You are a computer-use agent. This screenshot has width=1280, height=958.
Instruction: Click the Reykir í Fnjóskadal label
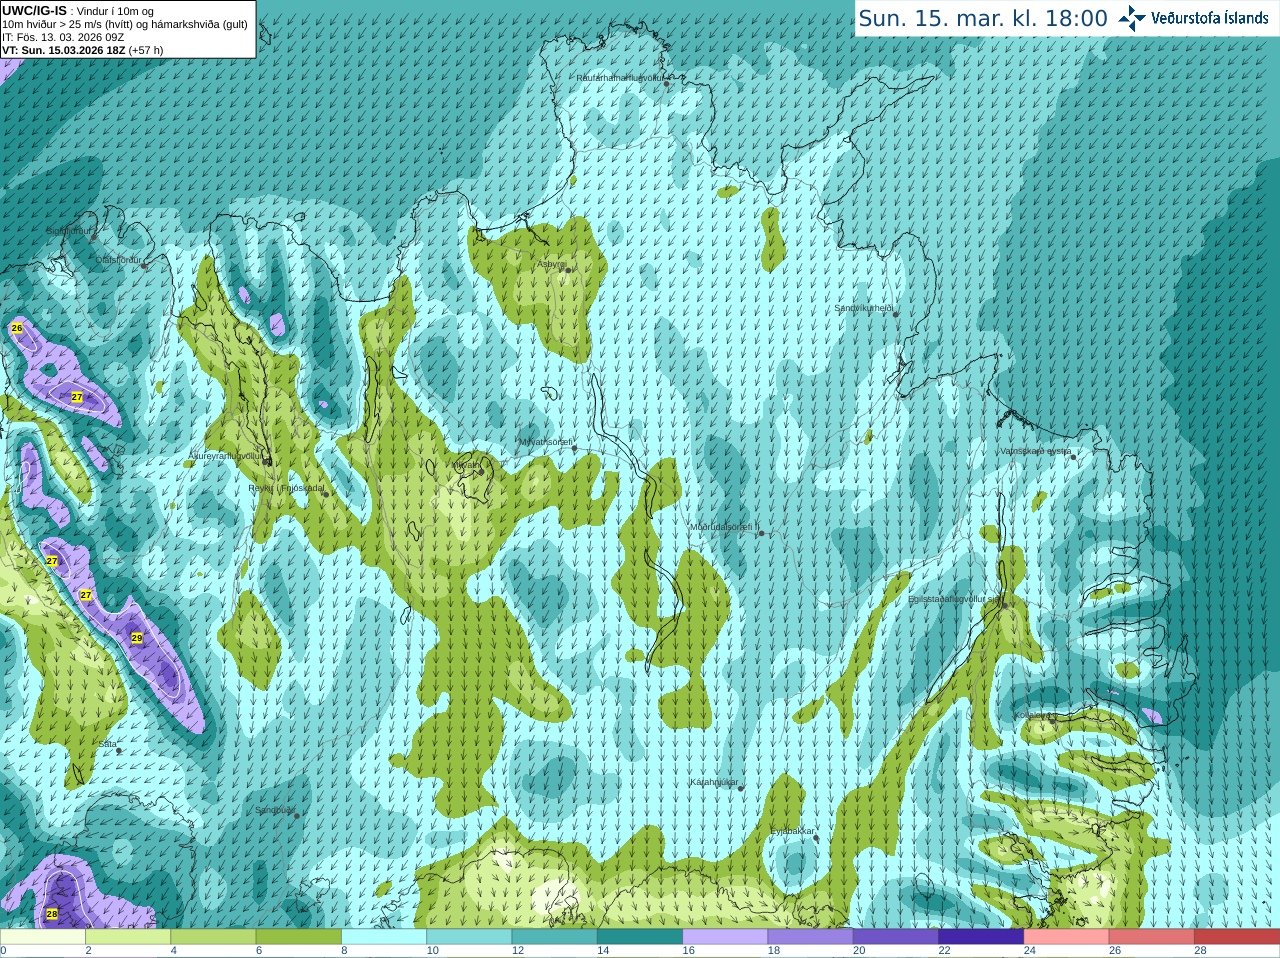pyautogui.click(x=286, y=489)
